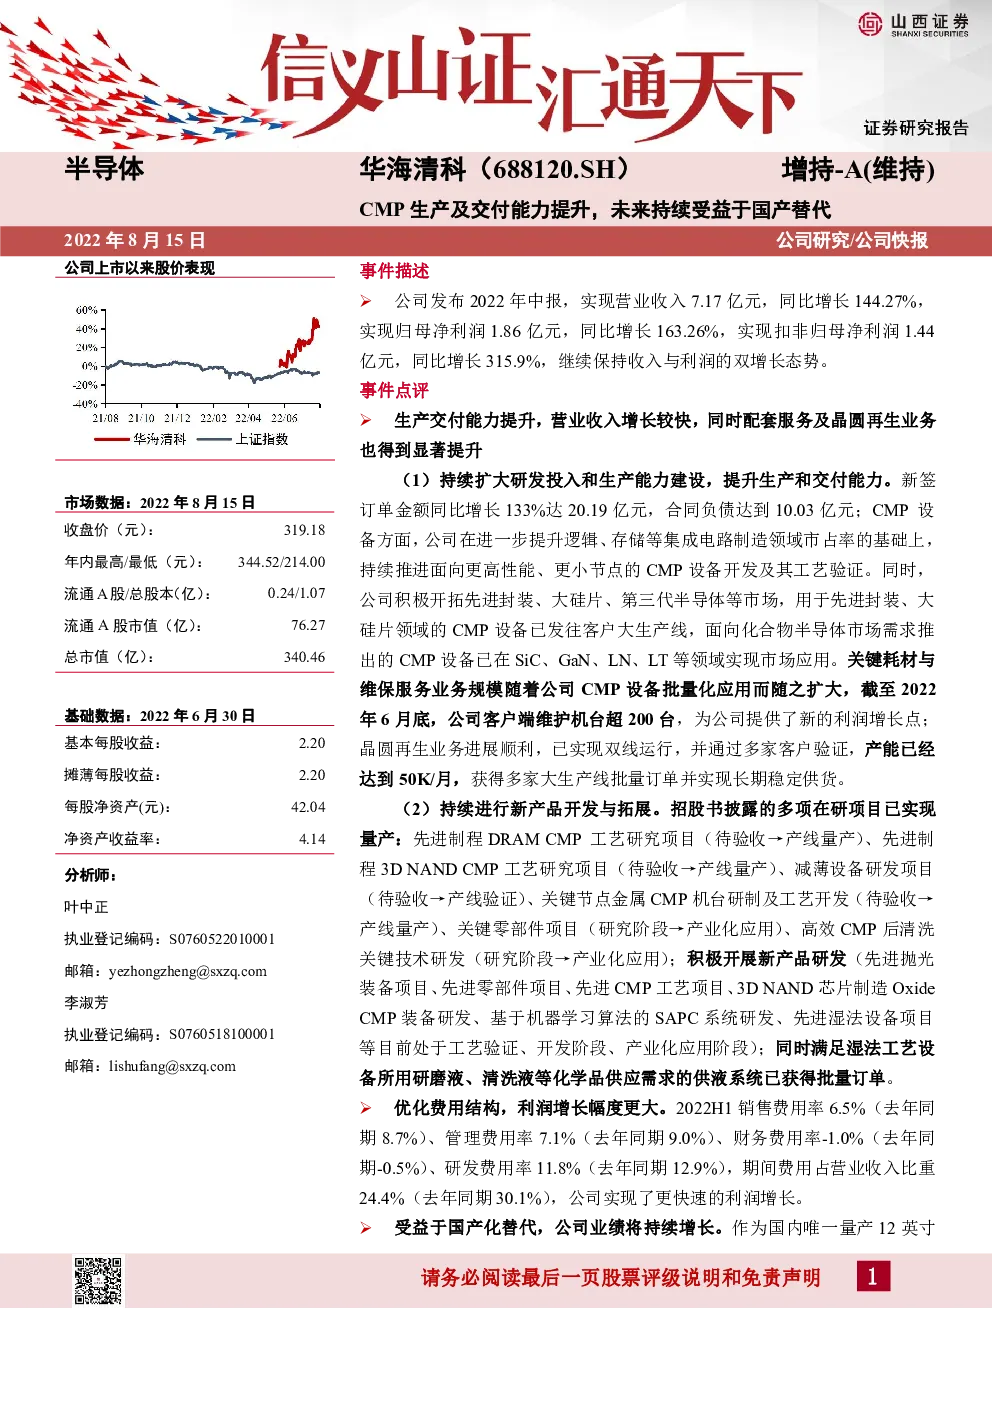Viewport: 992px width, 1403px height.
Task: Click the company title 华海清科（688120.SH）
Action: coord(494,169)
